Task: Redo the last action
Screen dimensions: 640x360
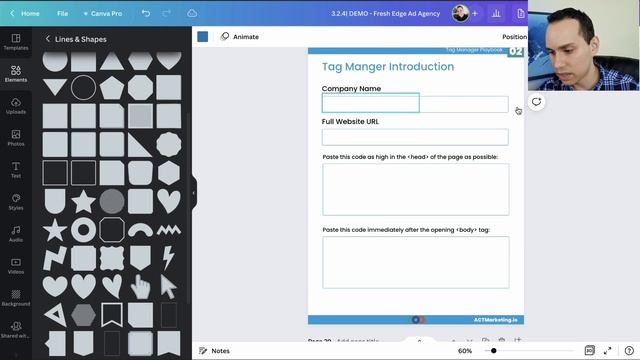Action: 167,13
